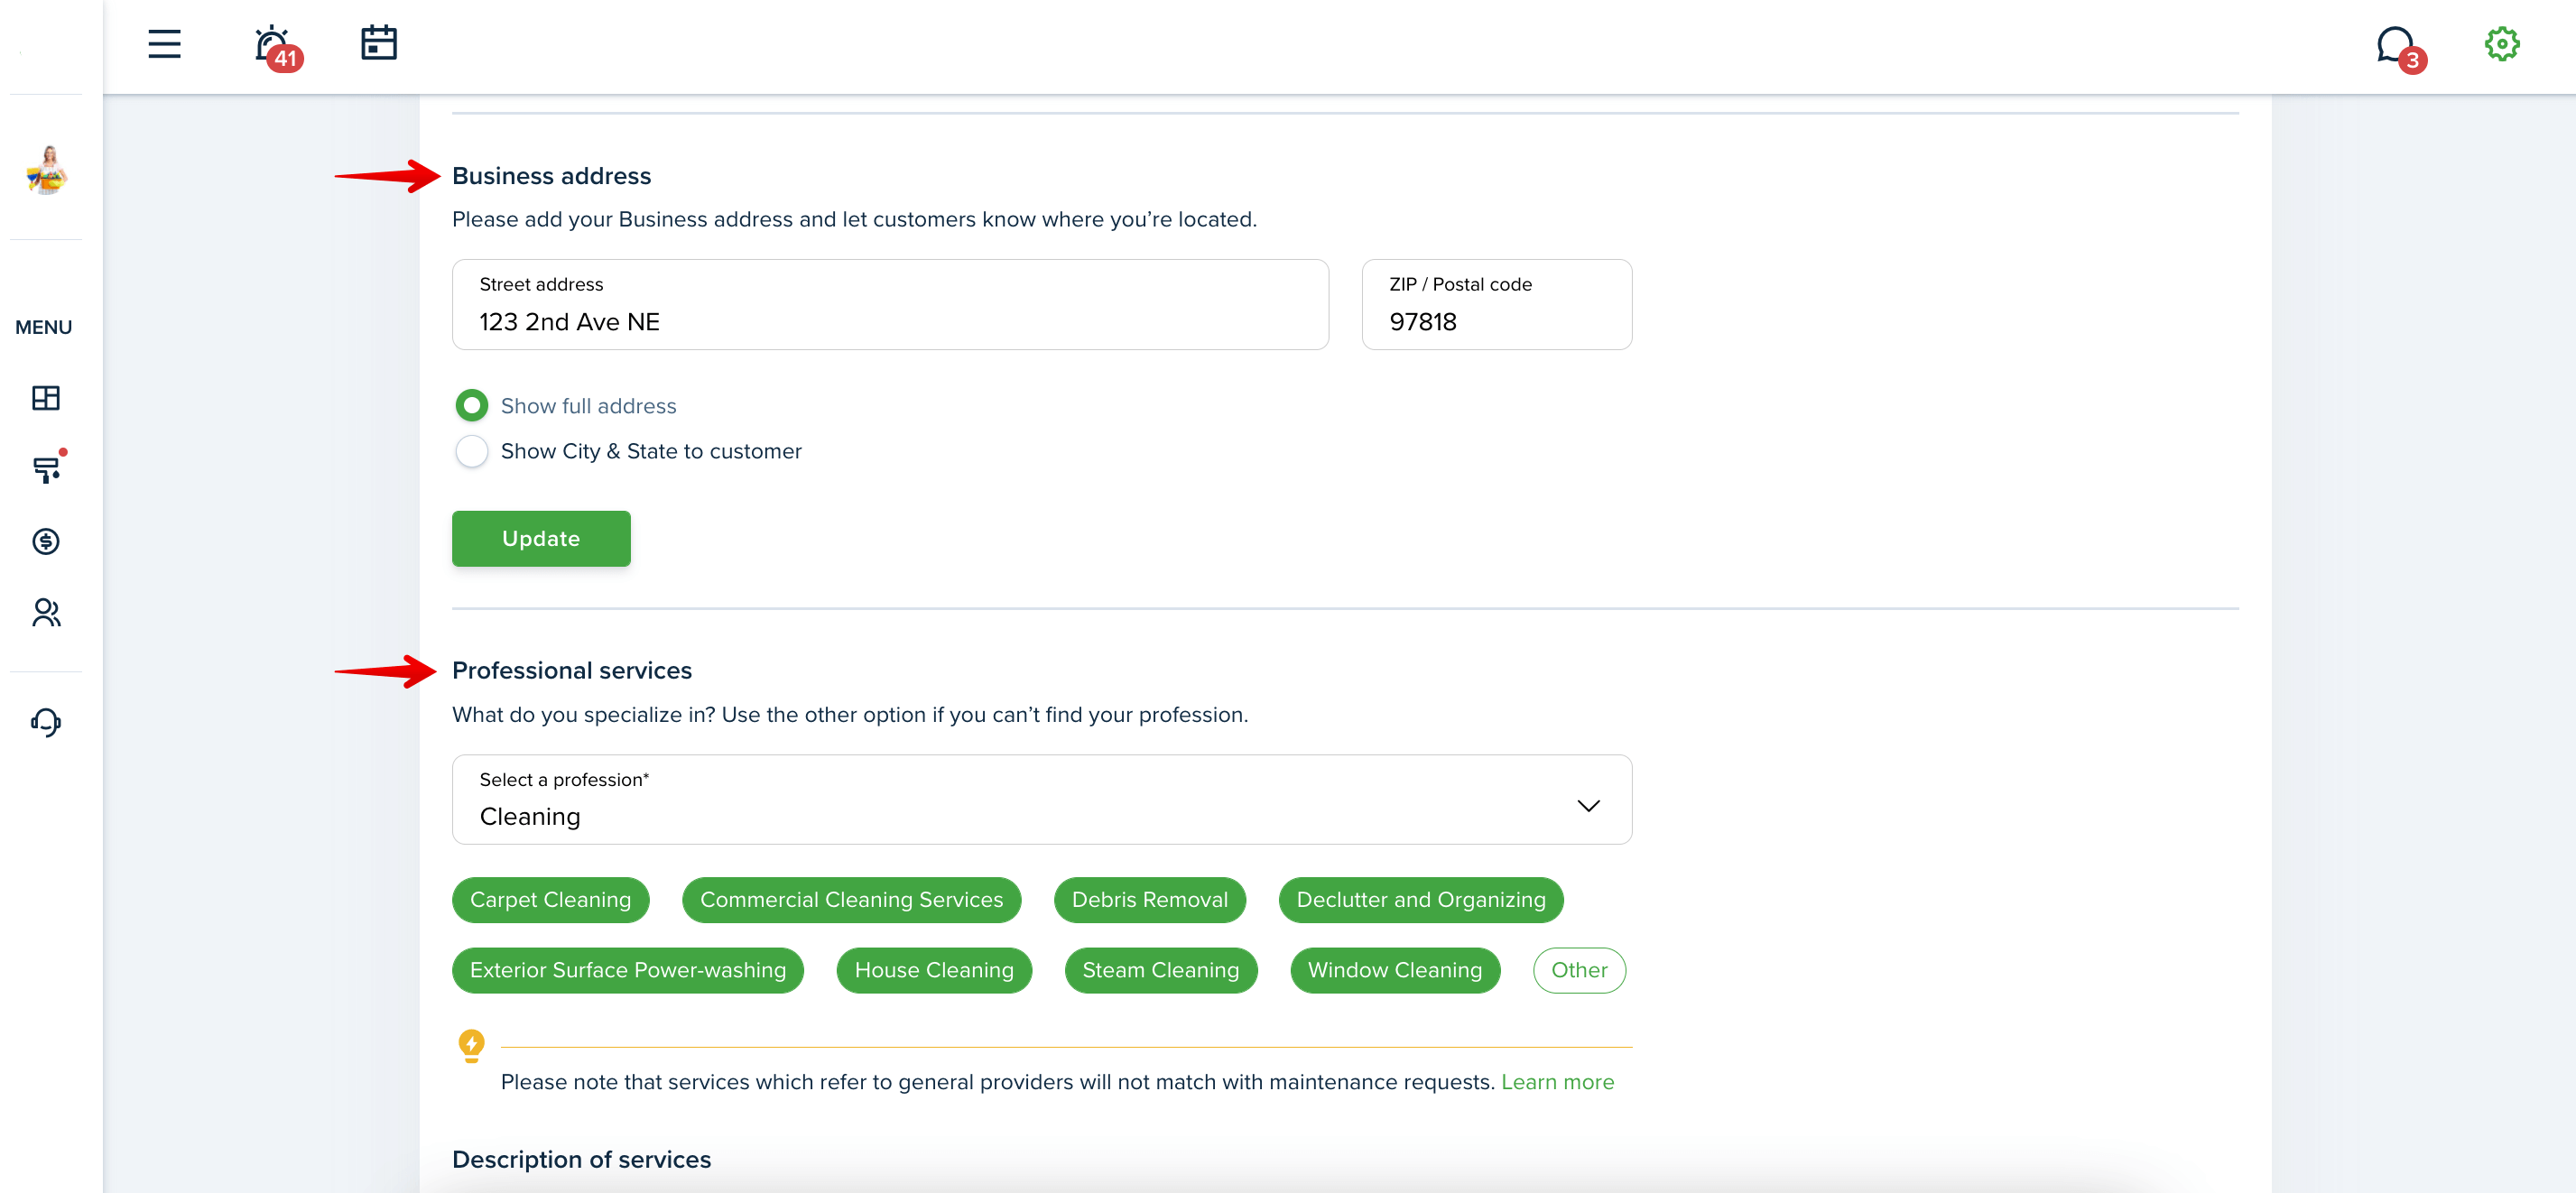This screenshot has width=2576, height=1193.
Task: Click the ZIP / Postal code field
Action: click(1496, 304)
